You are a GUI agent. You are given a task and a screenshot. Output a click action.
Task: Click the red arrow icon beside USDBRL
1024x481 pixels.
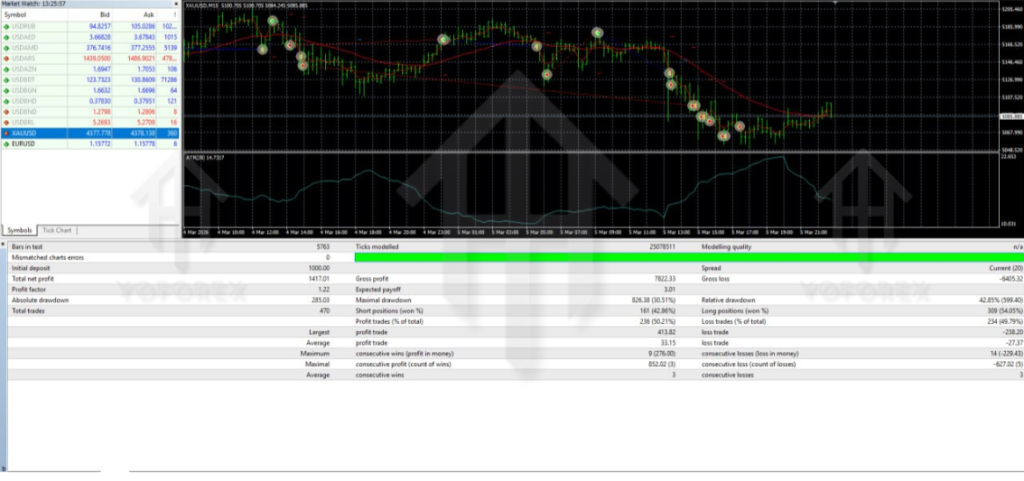[7, 122]
